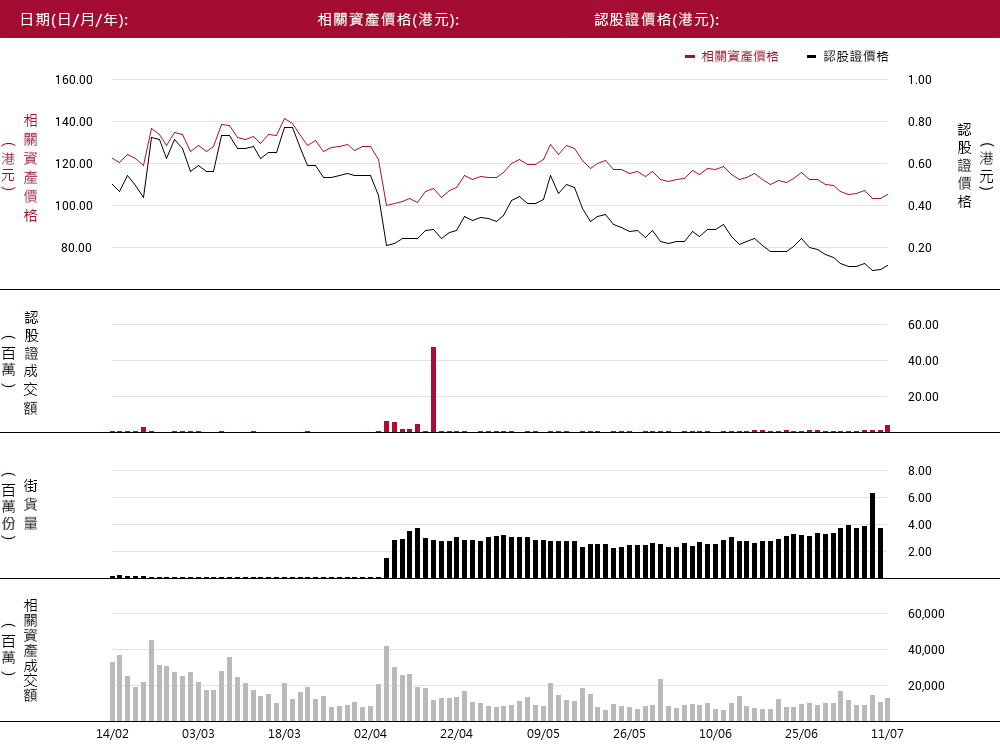Screen dimensions: 1000x751
Task: Toggle the 認股證價格 legend label
Action: 856,57
